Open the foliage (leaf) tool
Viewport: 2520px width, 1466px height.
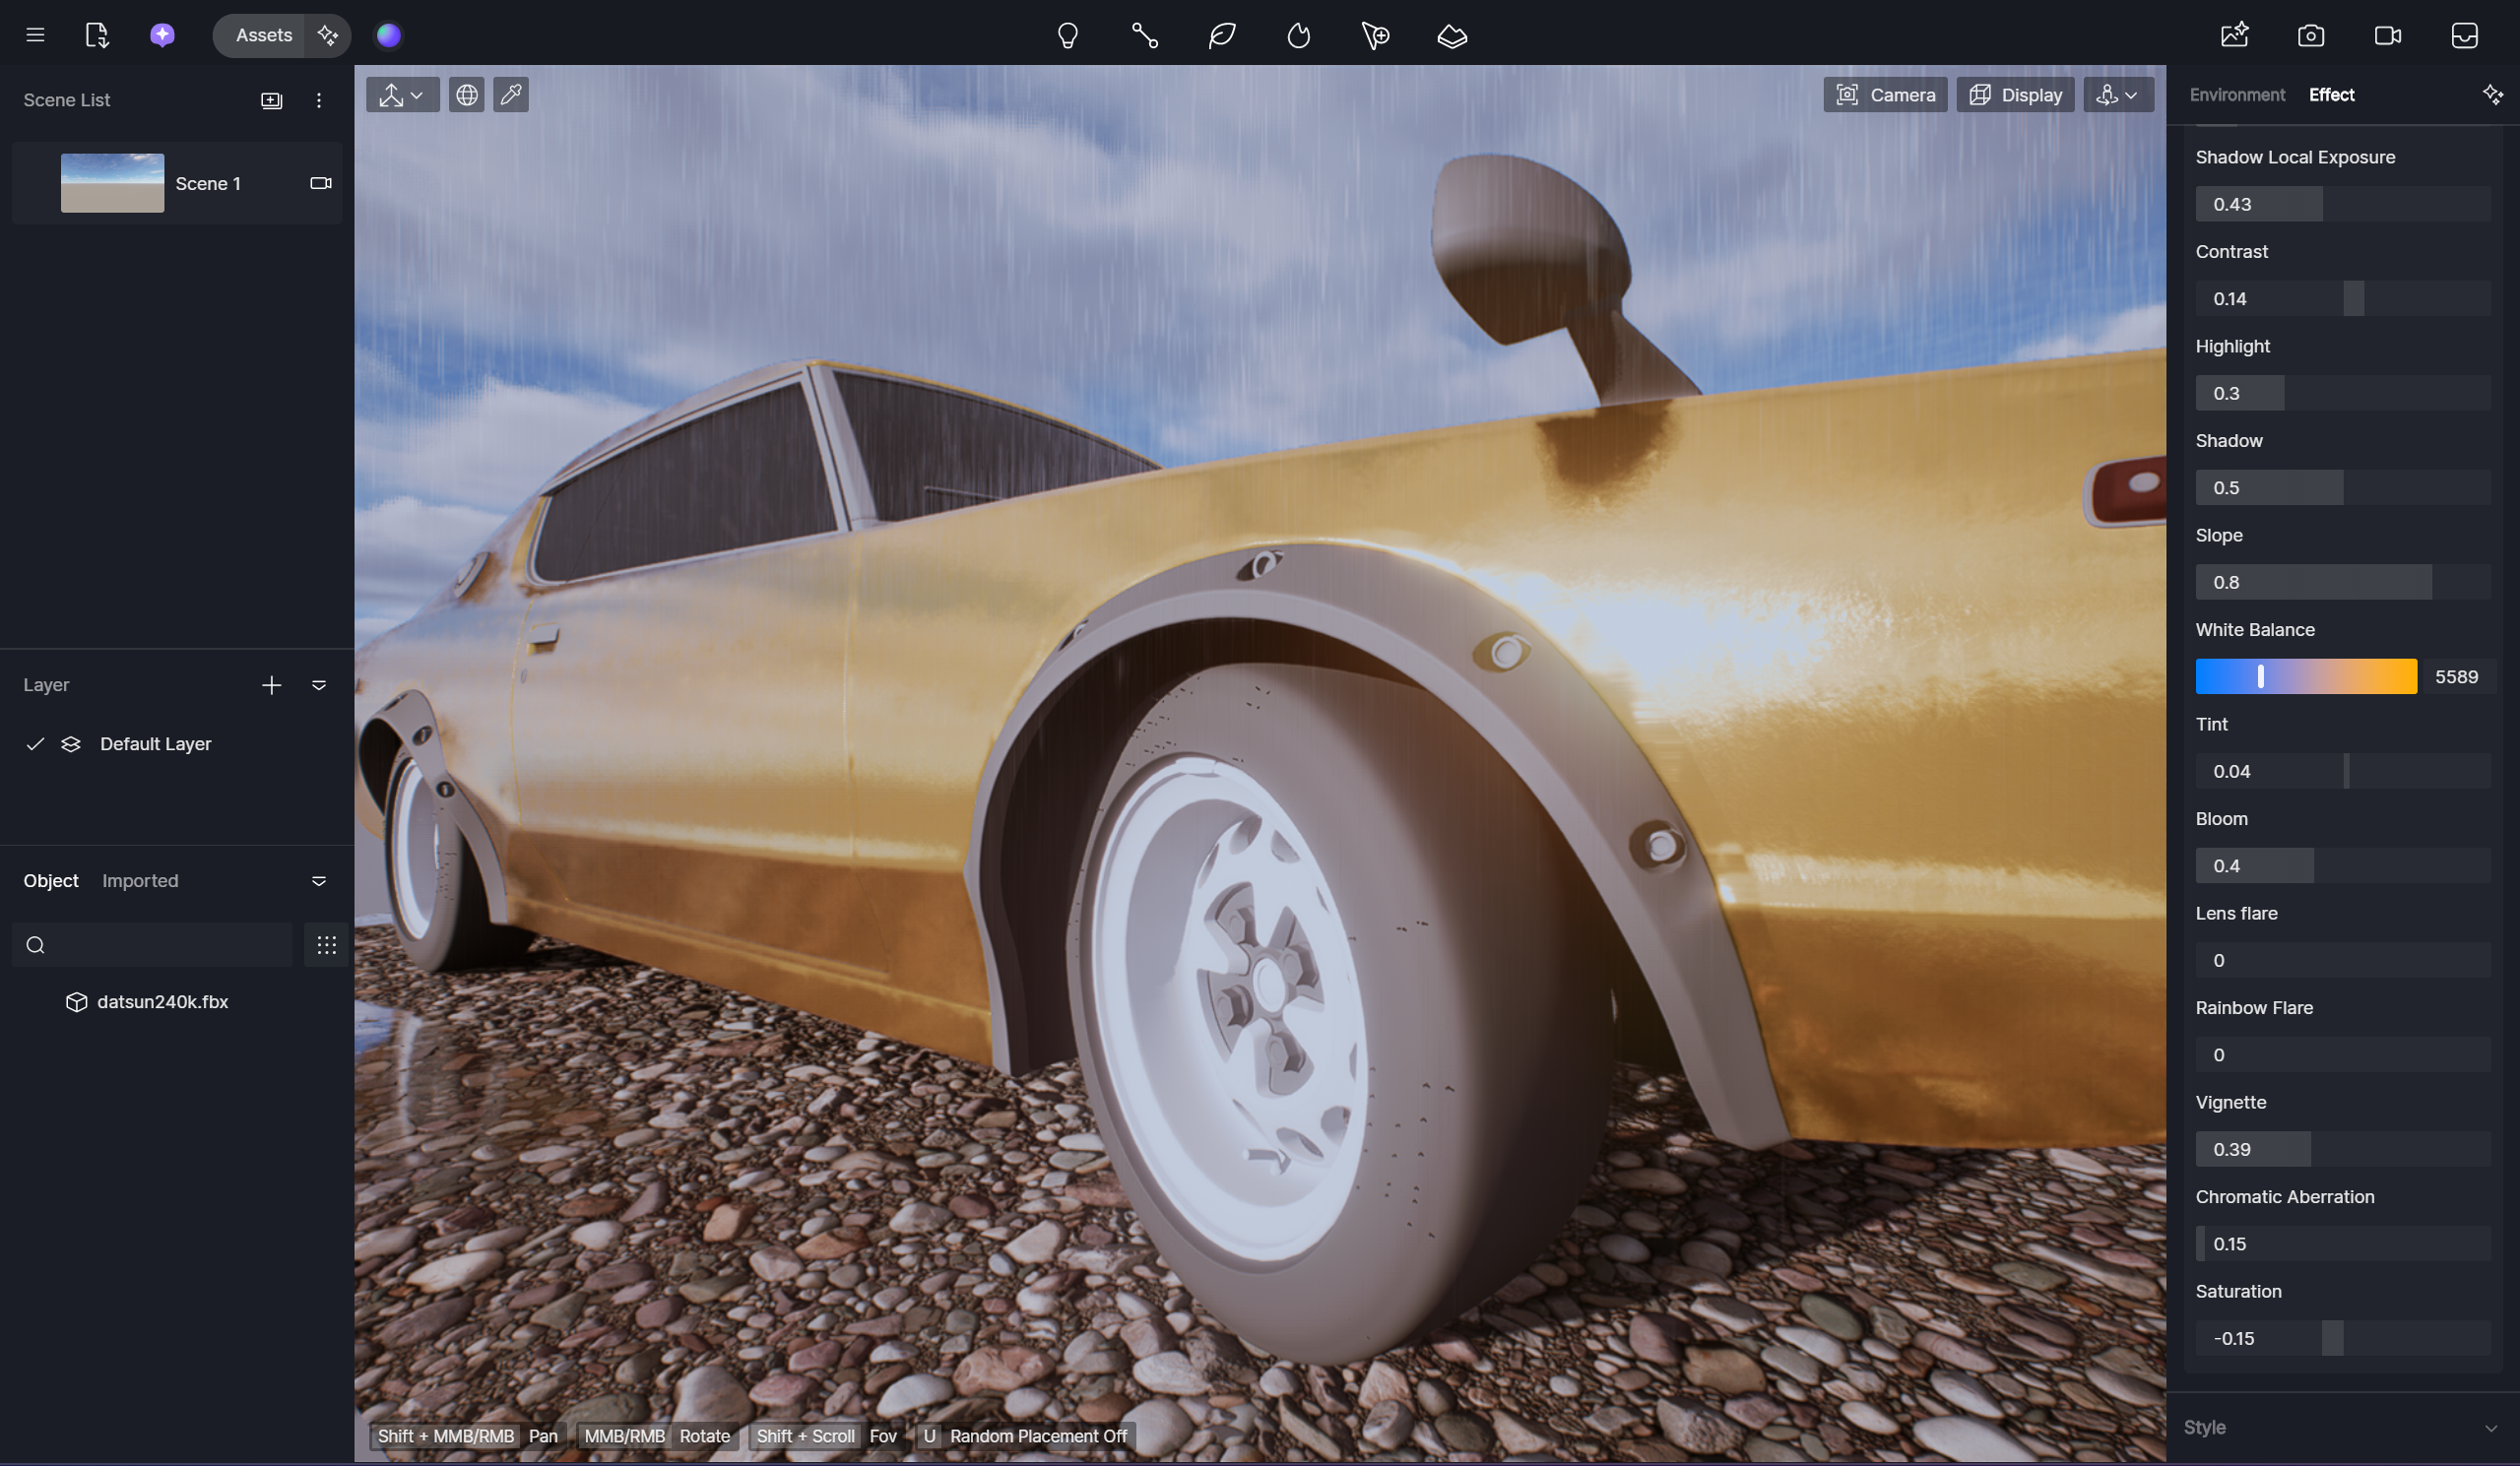click(1220, 36)
